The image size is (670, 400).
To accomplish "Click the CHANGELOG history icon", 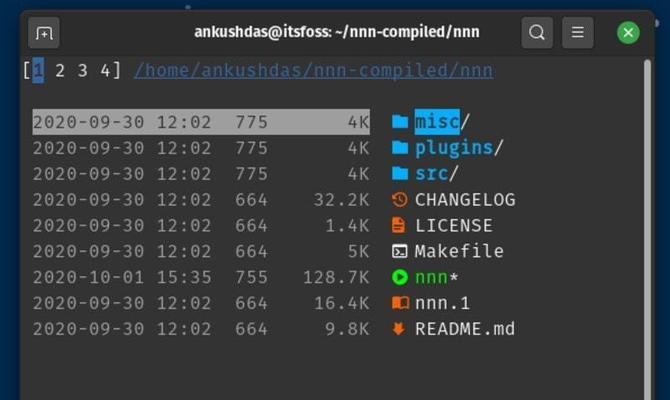I will 400,200.
